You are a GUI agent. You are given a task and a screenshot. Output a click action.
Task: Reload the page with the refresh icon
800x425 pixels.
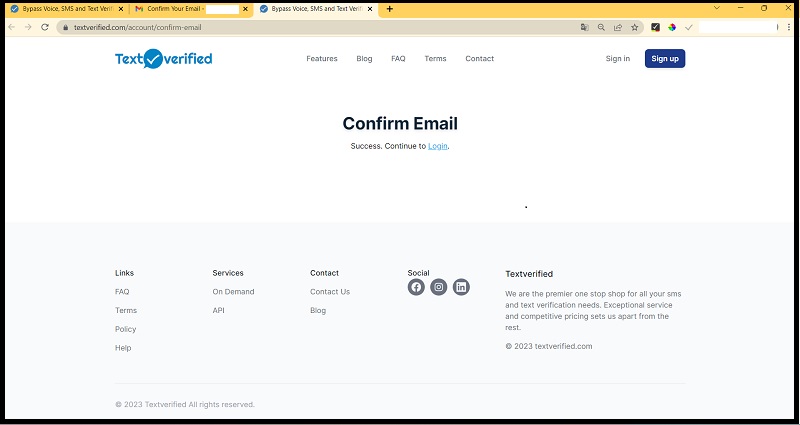pos(45,27)
